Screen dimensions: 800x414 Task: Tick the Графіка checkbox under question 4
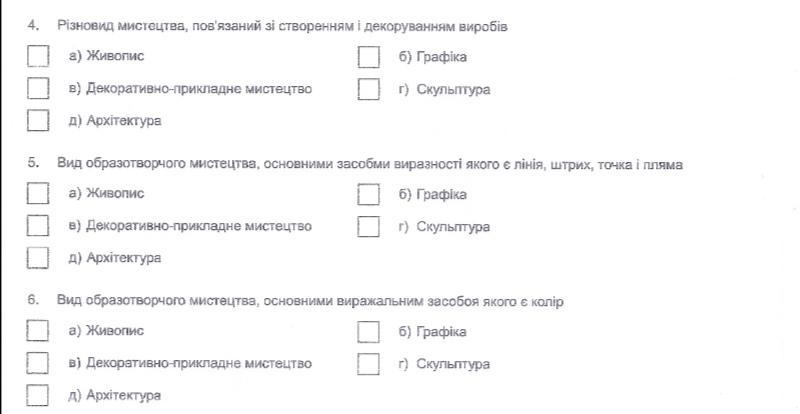point(368,57)
